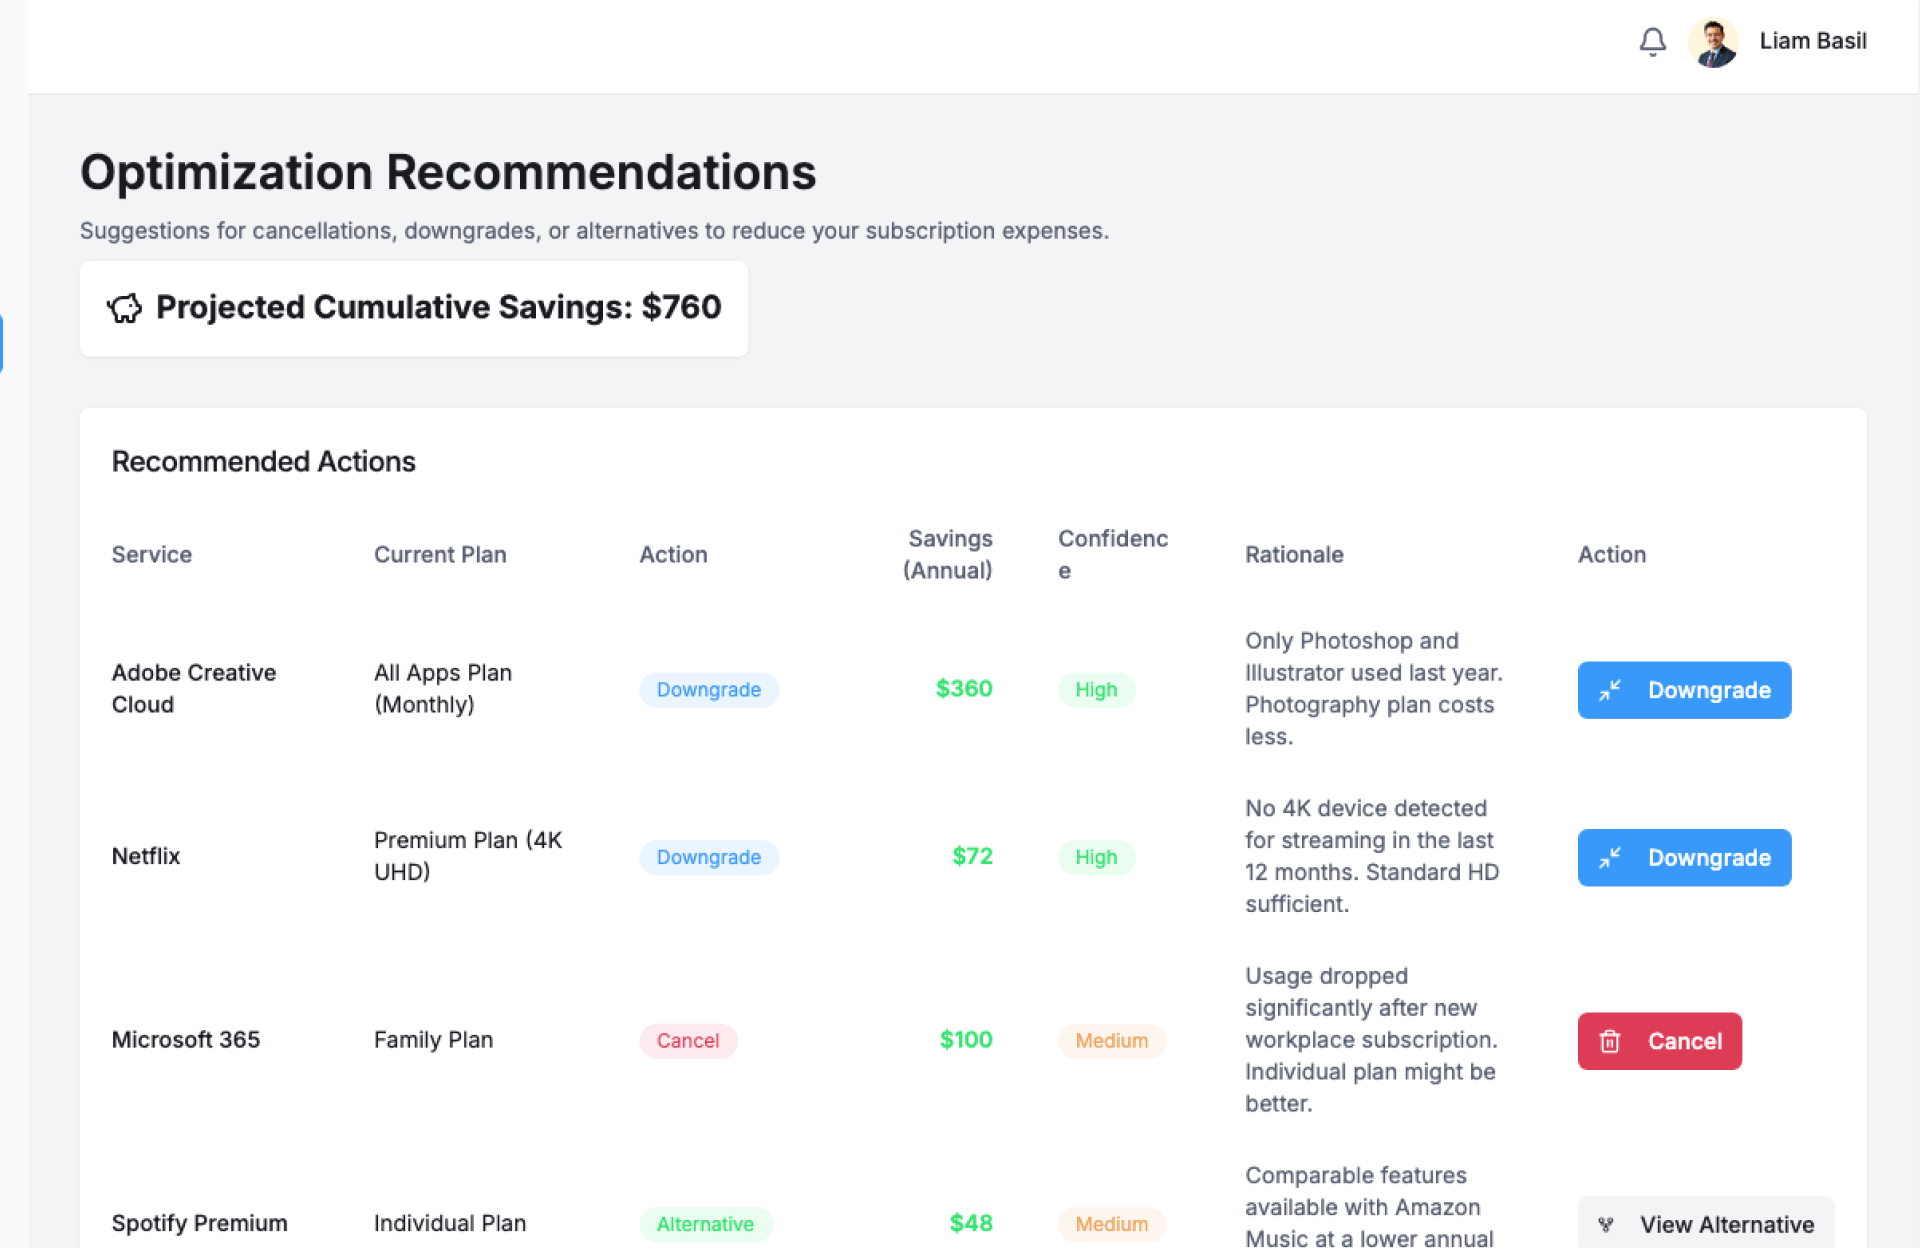Click the Downgrade tag for Adobe Creative Cloud

point(708,690)
